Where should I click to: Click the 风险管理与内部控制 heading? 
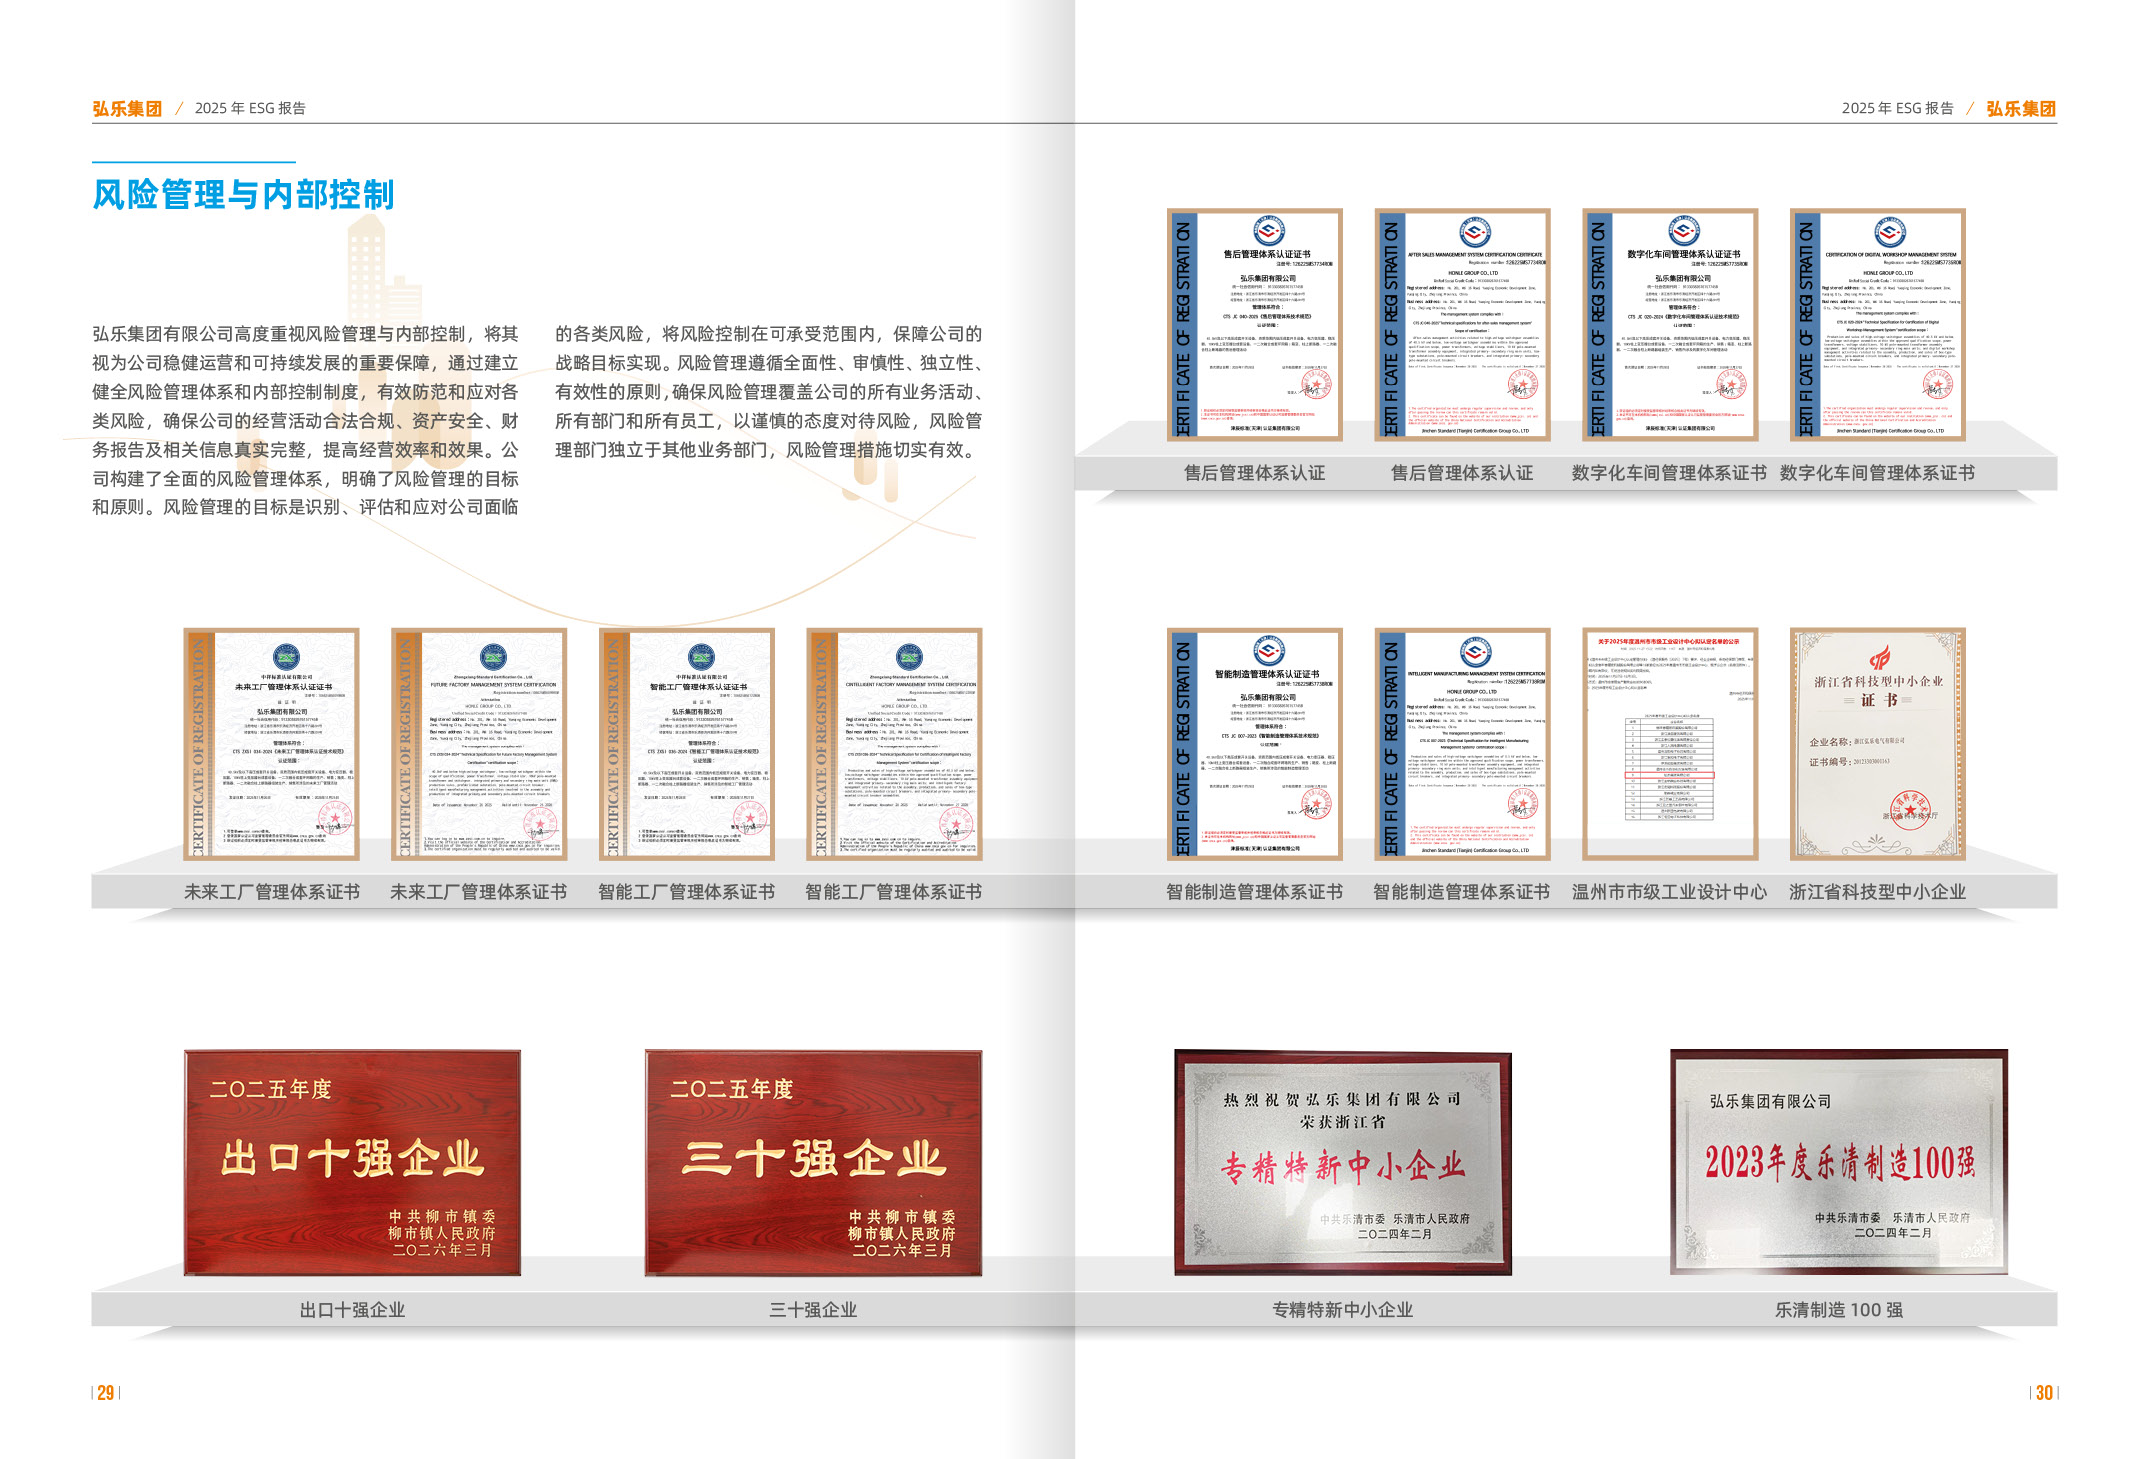click(243, 194)
